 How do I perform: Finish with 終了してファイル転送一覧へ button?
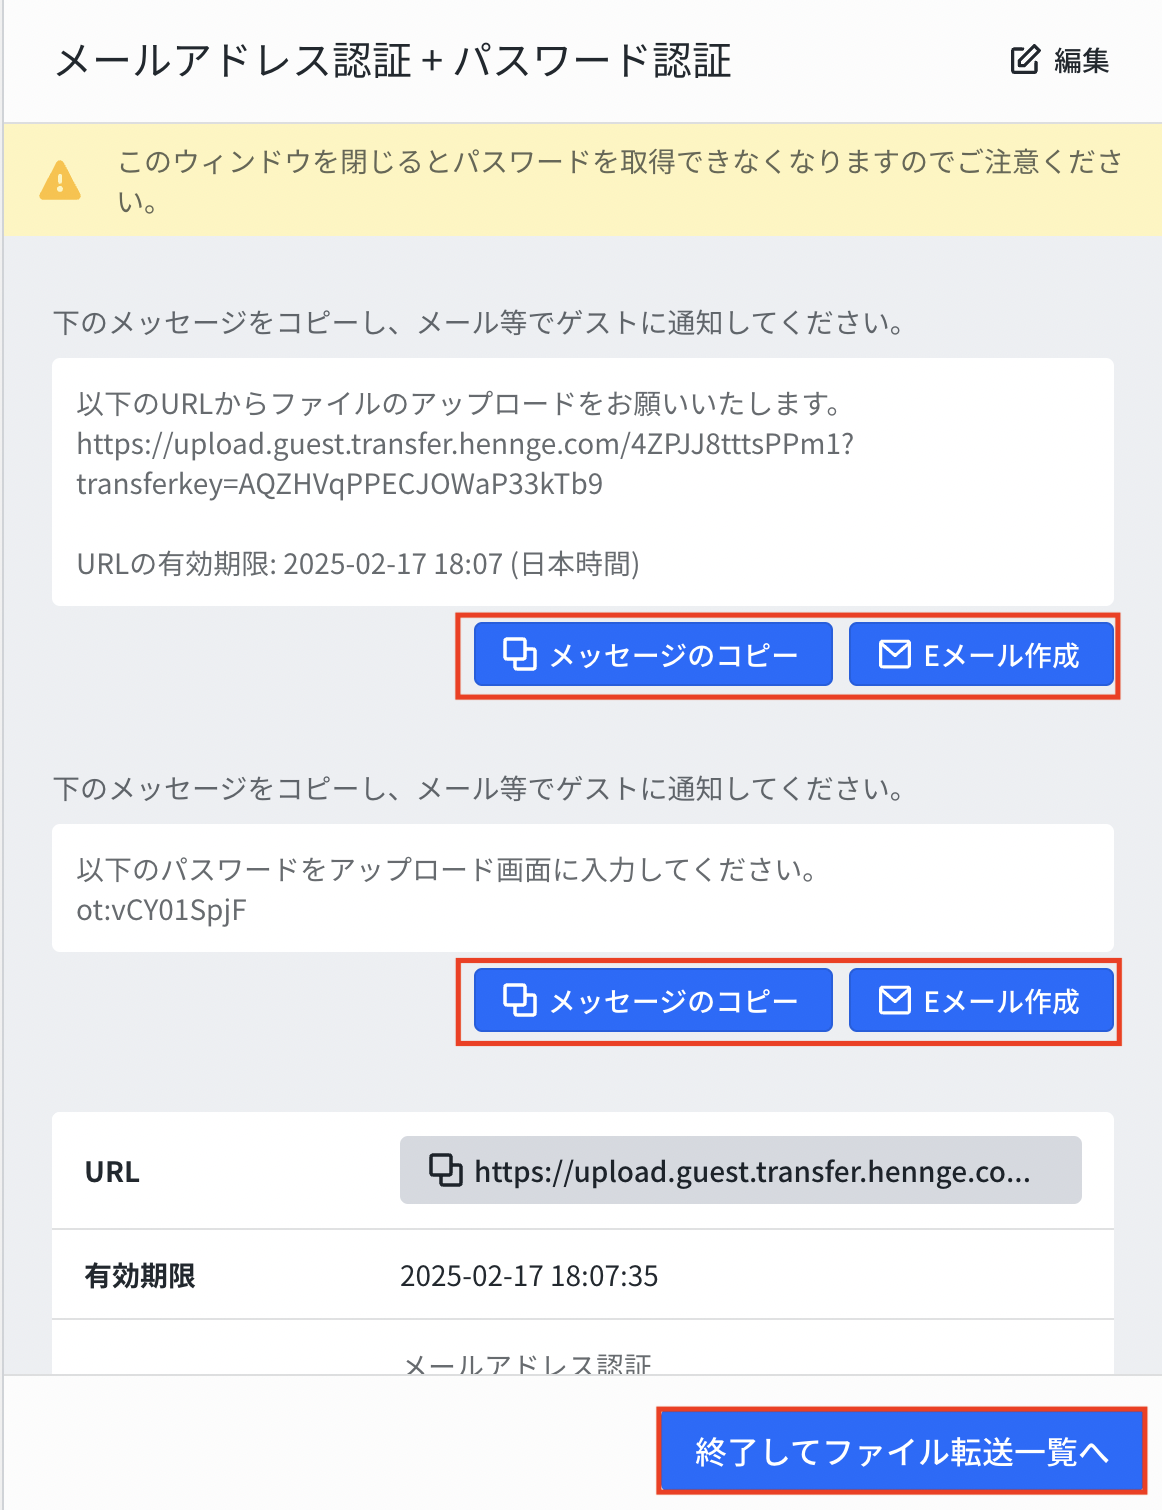coord(901,1451)
